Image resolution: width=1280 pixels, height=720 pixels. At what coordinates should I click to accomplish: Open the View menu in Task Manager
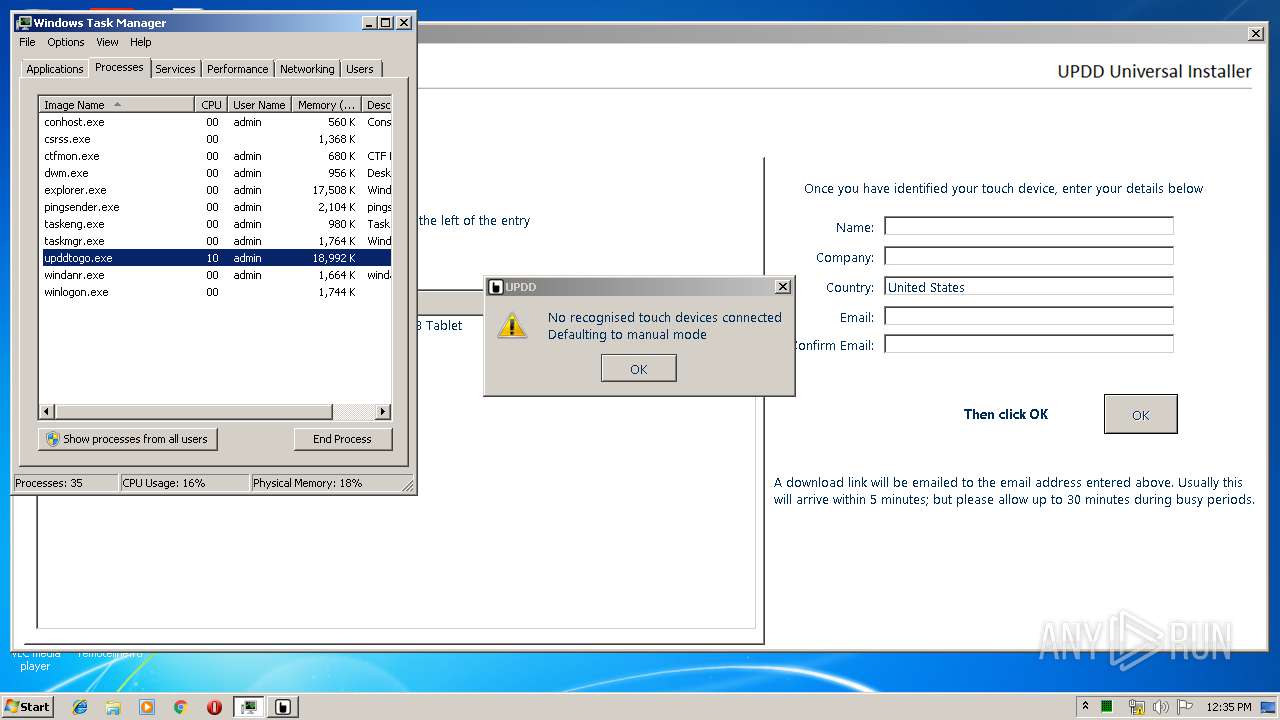point(107,42)
